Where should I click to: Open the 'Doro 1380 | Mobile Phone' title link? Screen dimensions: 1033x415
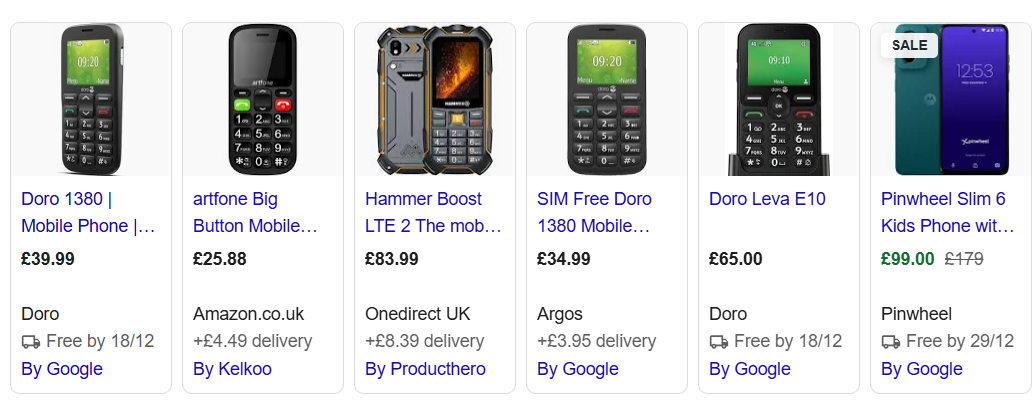coord(88,212)
